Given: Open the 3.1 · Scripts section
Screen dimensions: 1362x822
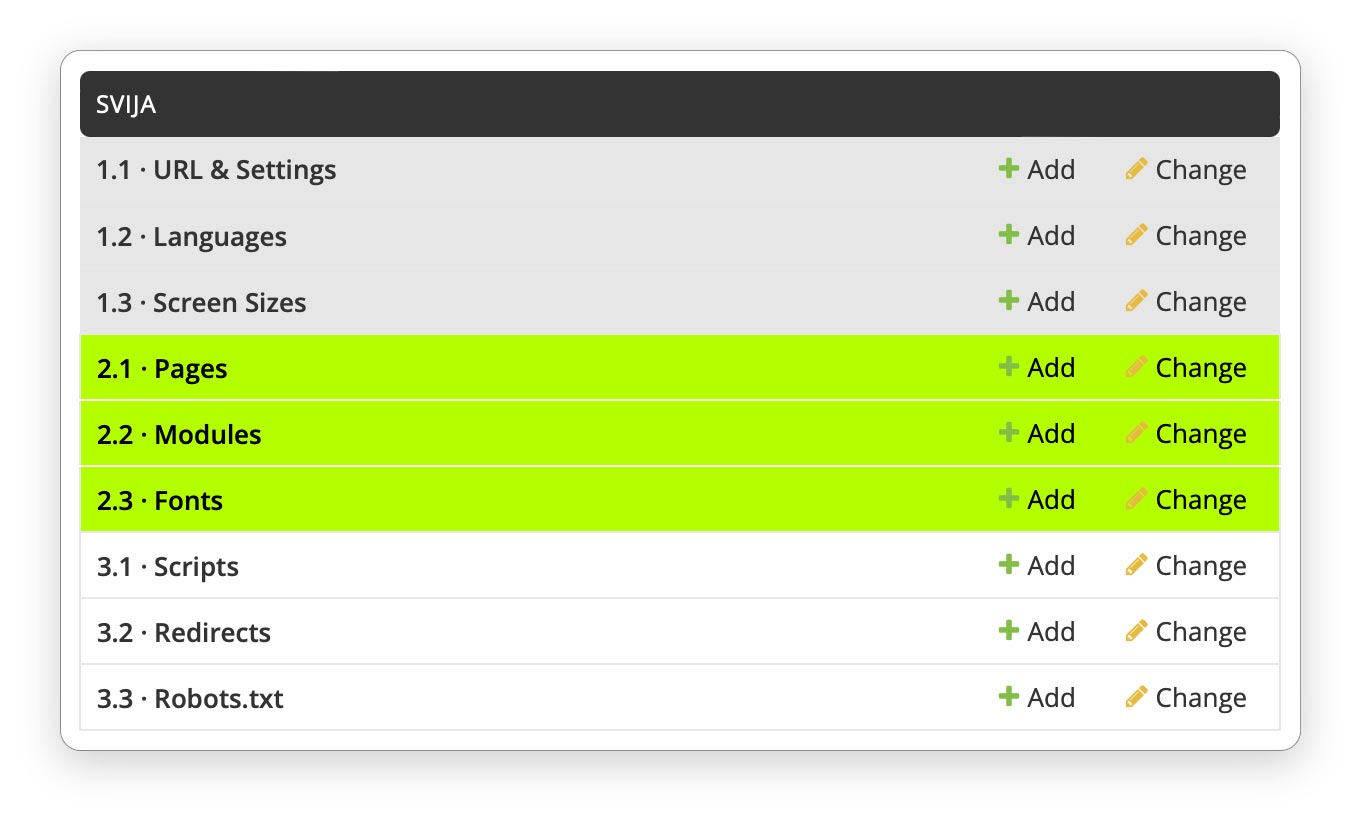Looking at the screenshot, I should click(168, 567).
